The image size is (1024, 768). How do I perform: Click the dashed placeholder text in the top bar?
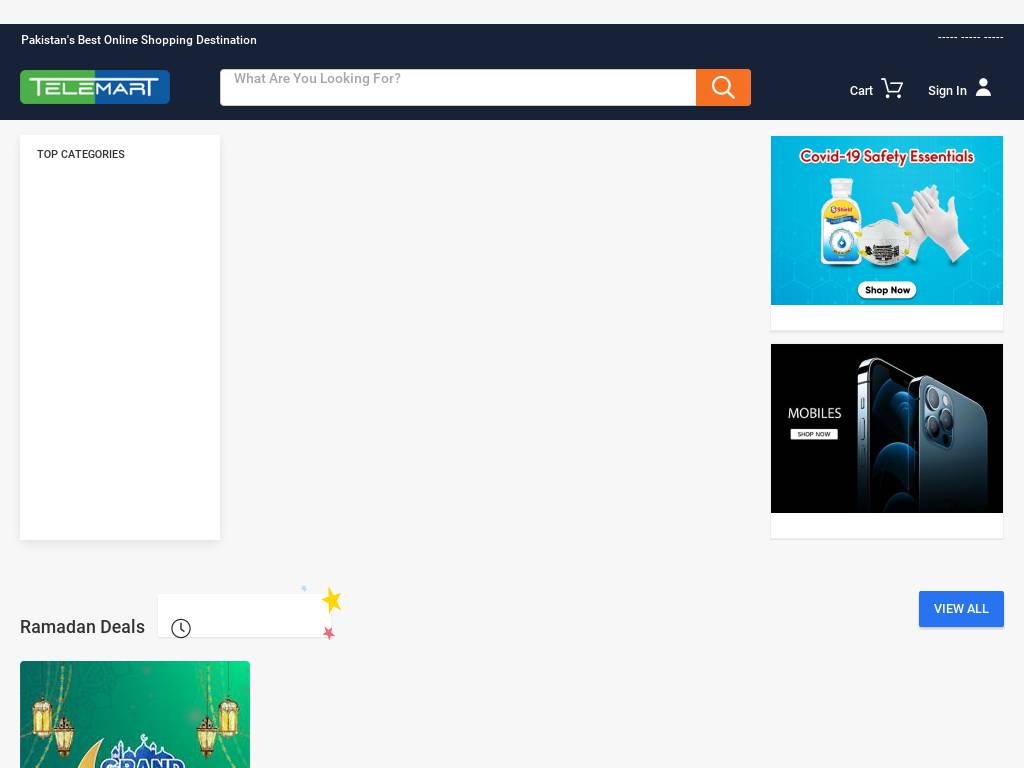click(x=970, y=37)
